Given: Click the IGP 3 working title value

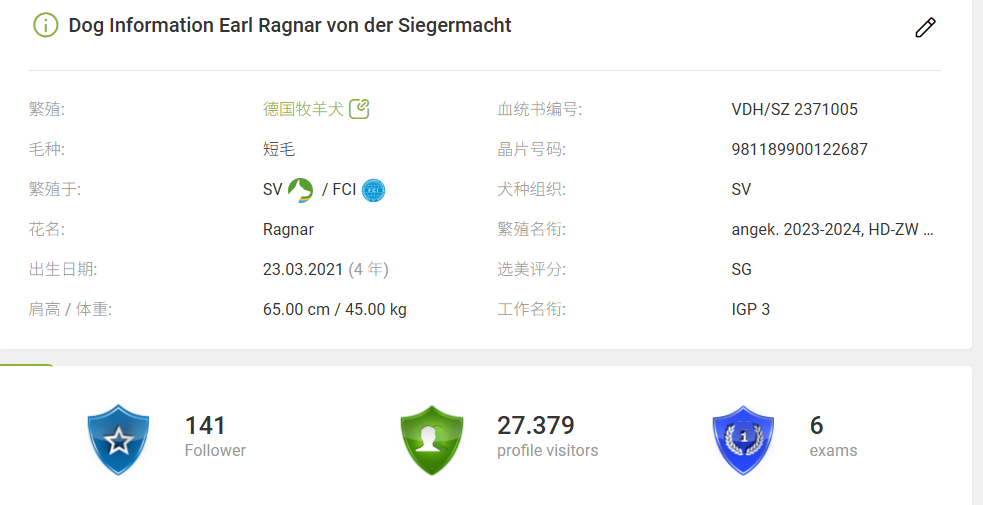Looking at the screenshot, I should point(750,310).
